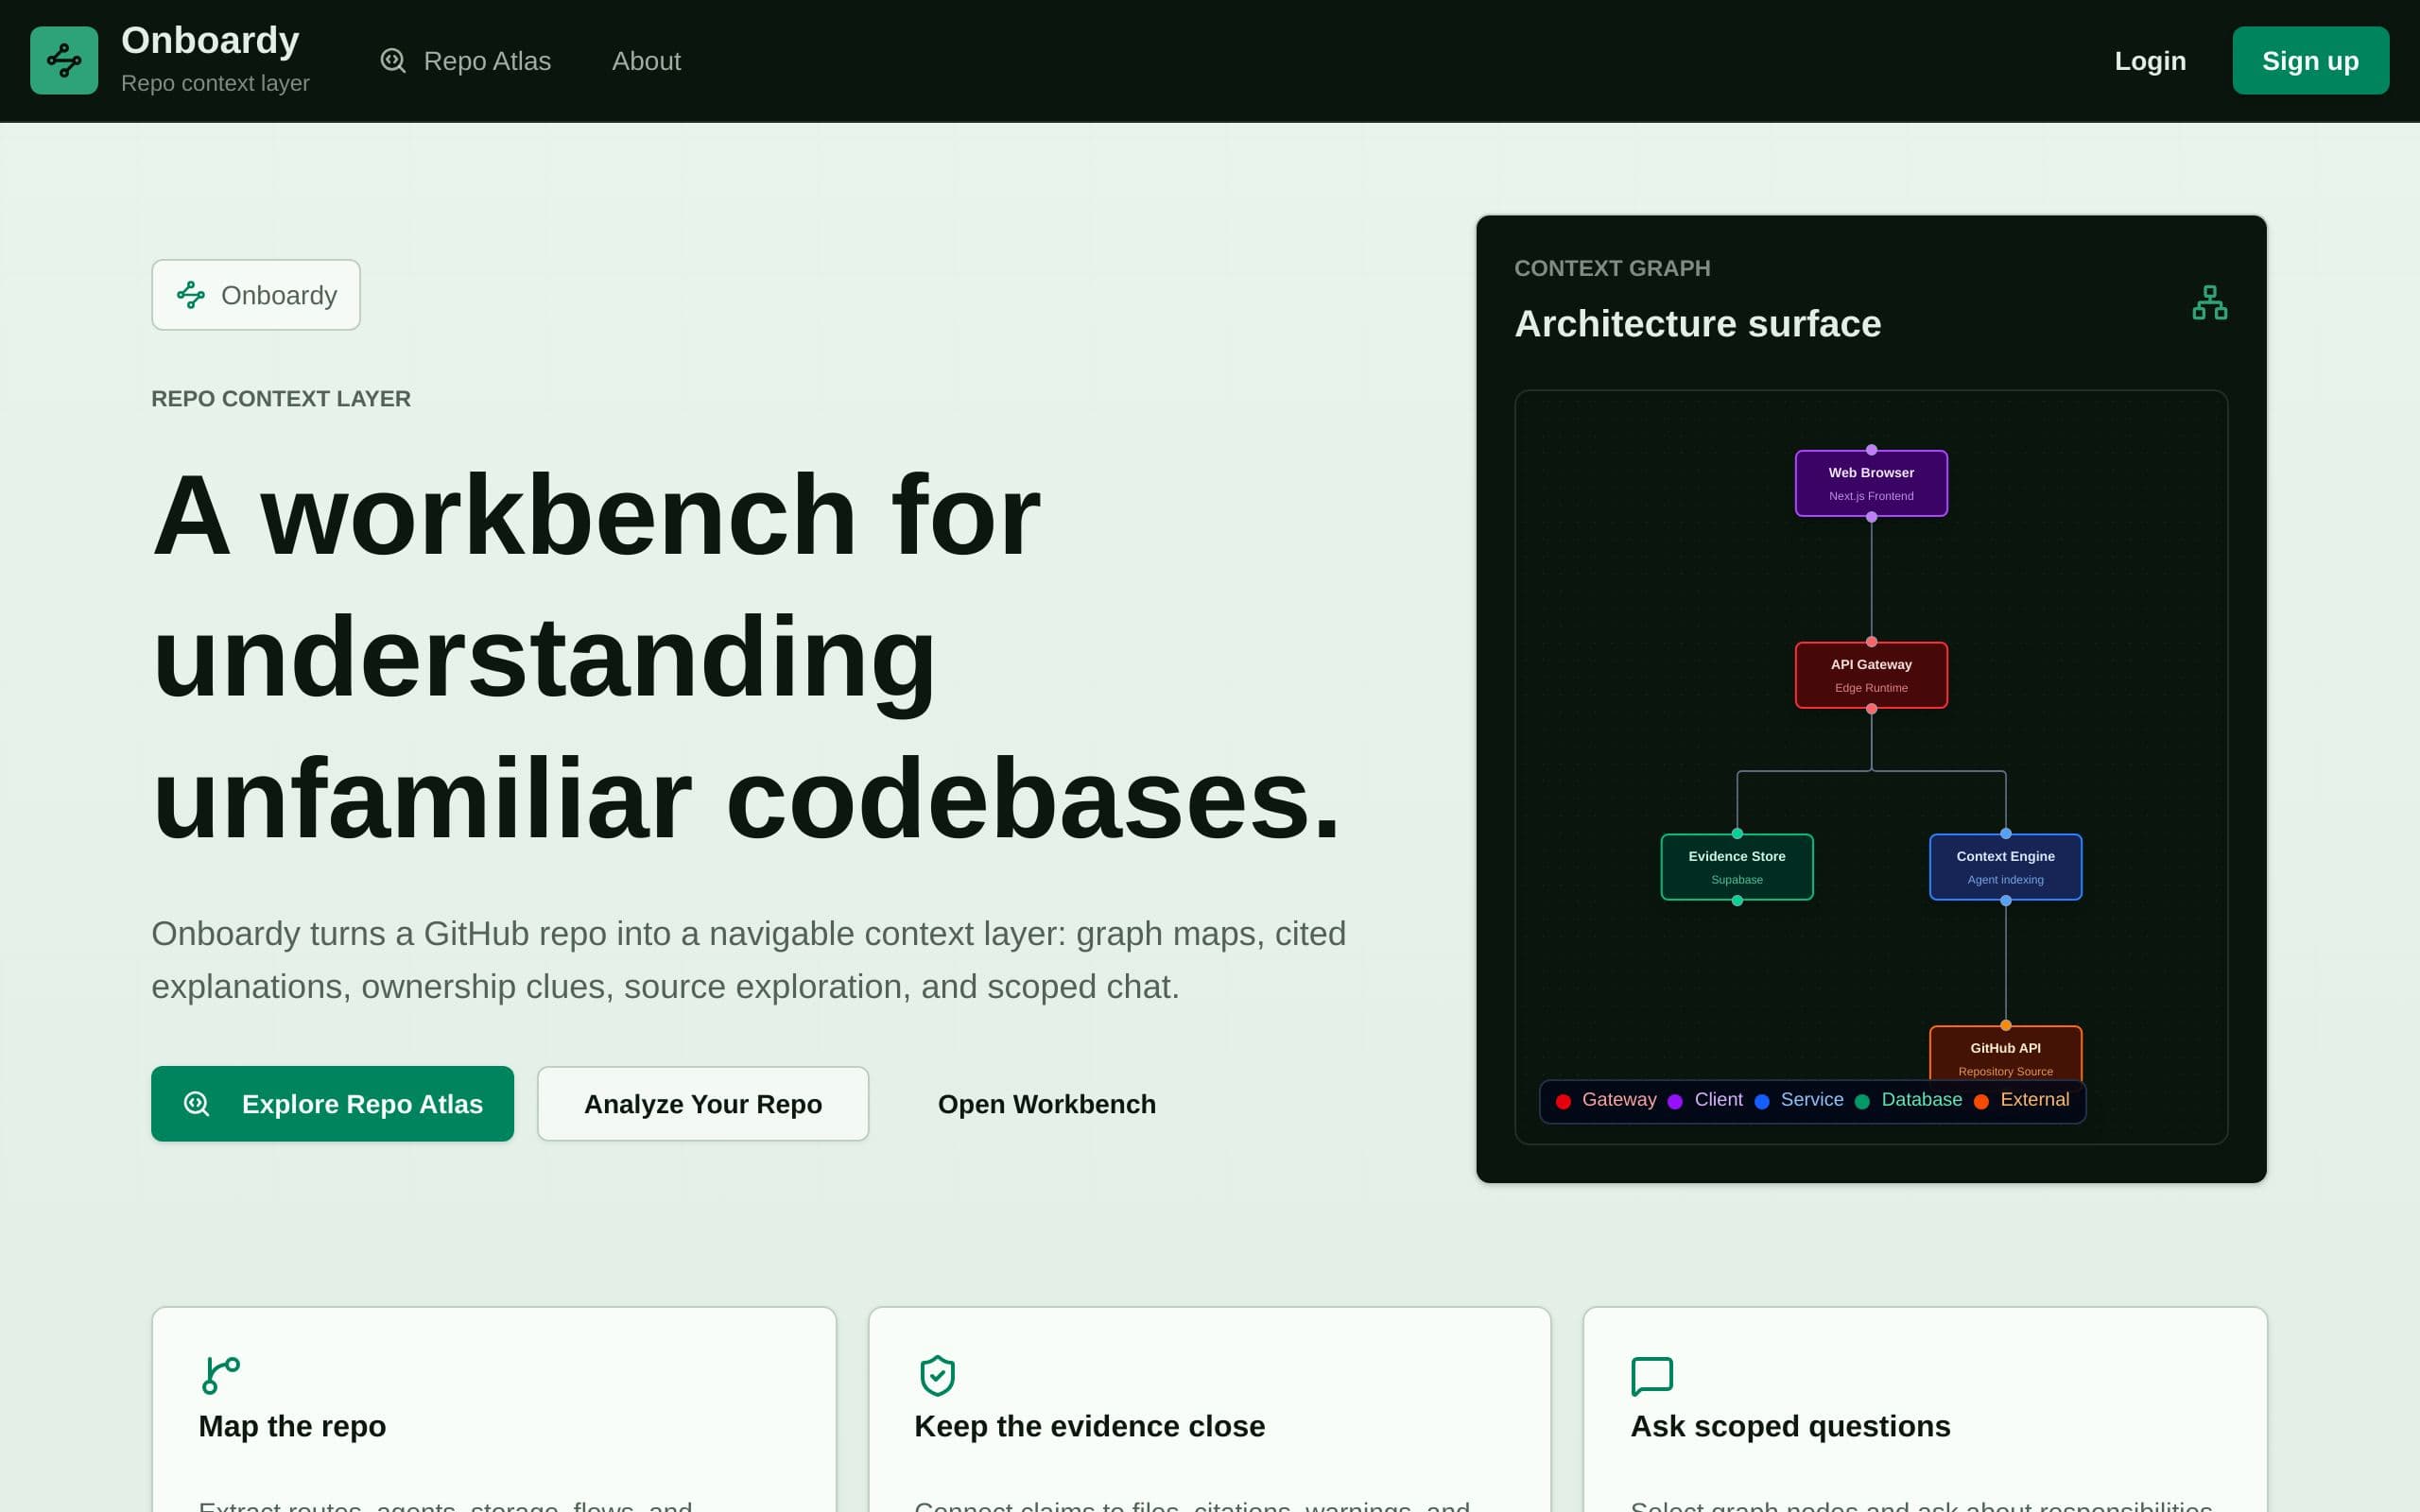The image size is (2420, 1512).
Task: Go to the About page
Action: click(x=646, y=61)
